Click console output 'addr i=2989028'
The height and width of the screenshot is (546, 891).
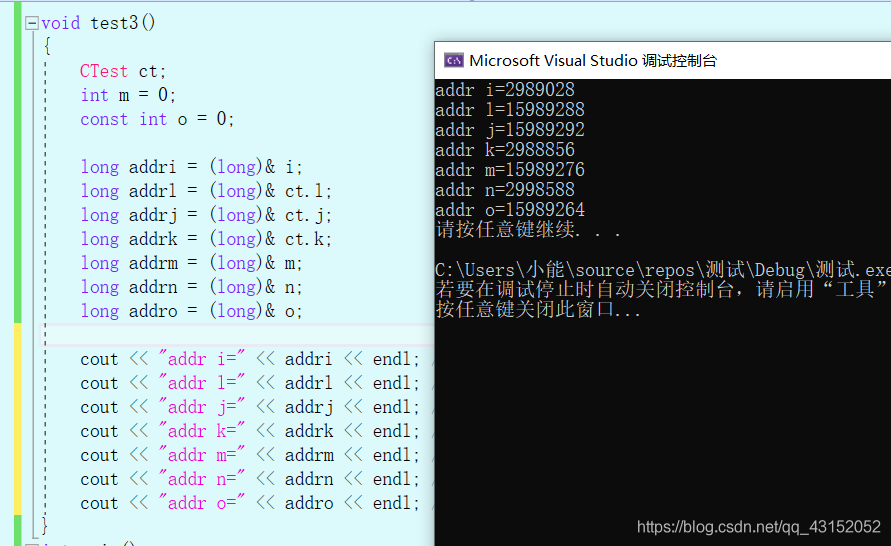click(505, 90)
